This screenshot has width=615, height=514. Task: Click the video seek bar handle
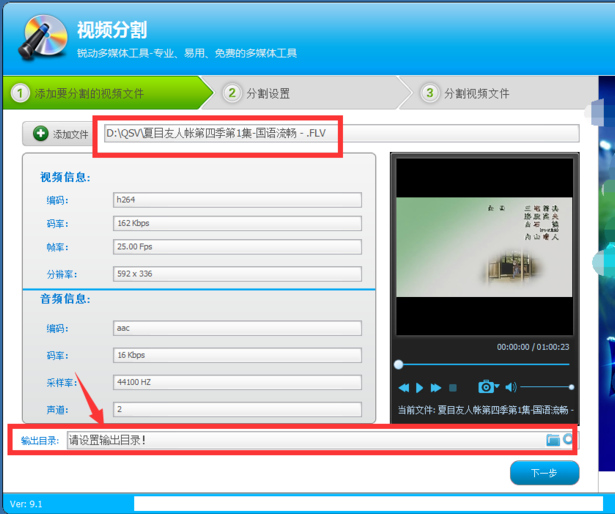tap(398, 365)
